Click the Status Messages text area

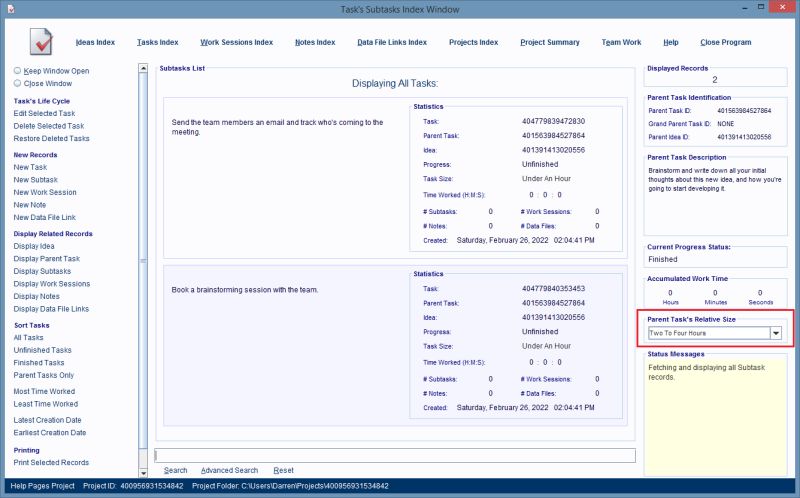[715, 416]
